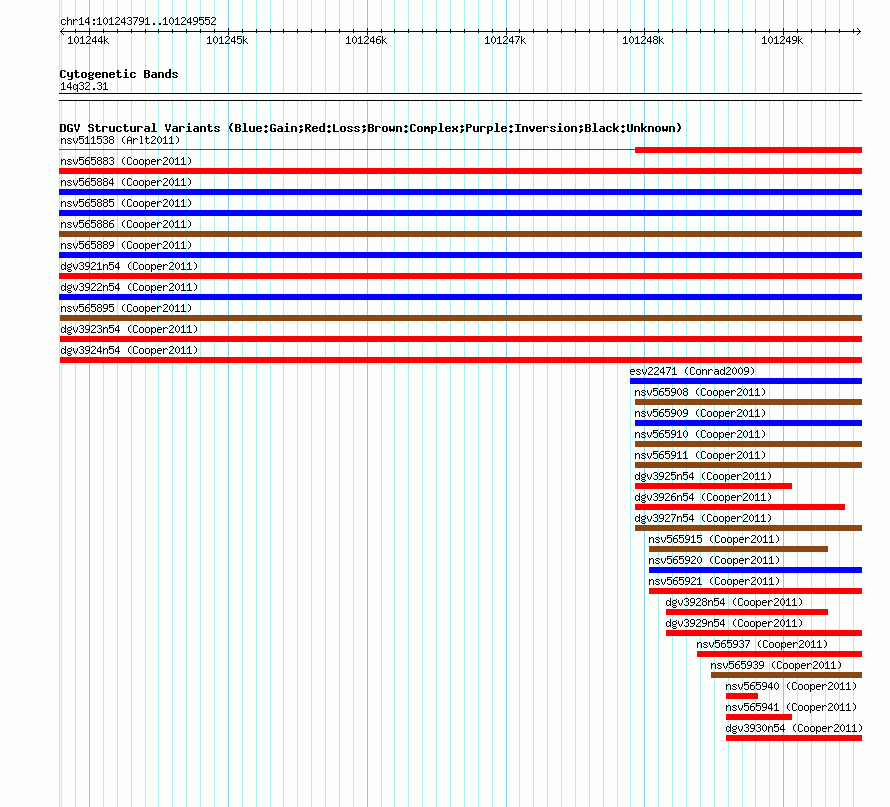Click the 101247k ruler label
The height and width of the screenshot is (807, 890).
coord(505,40)
